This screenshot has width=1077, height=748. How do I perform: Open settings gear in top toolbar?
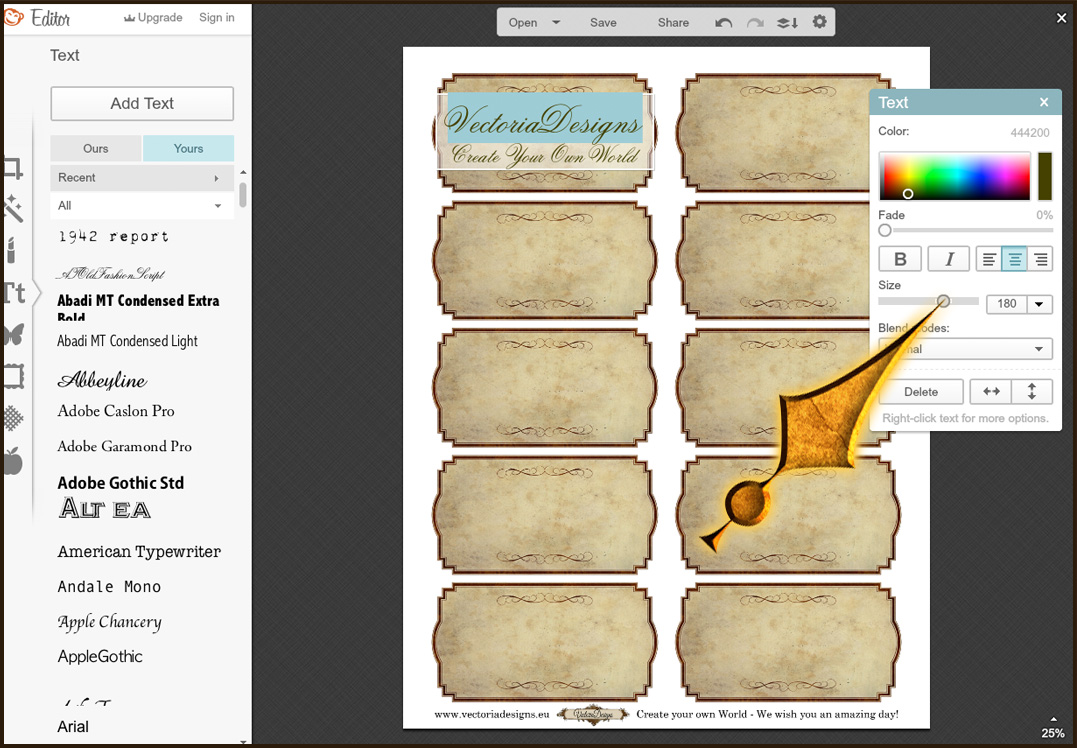[819, 22]
